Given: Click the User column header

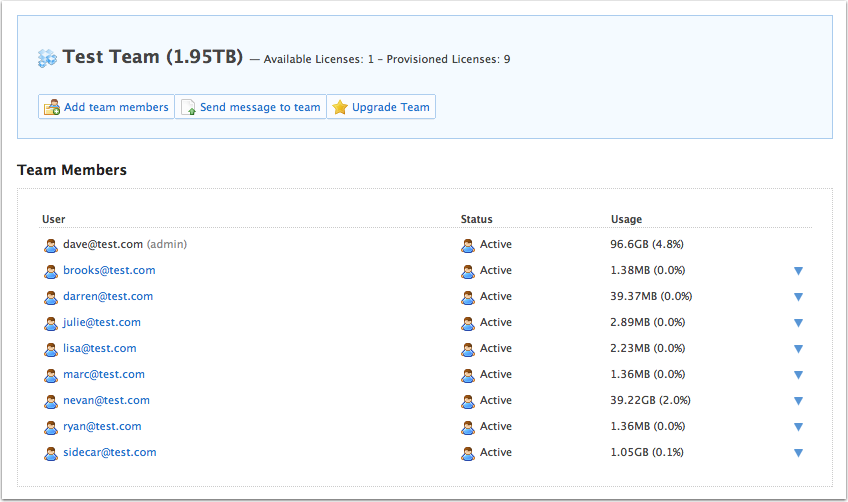Looking at the screenshot, I should coord(54,219).
